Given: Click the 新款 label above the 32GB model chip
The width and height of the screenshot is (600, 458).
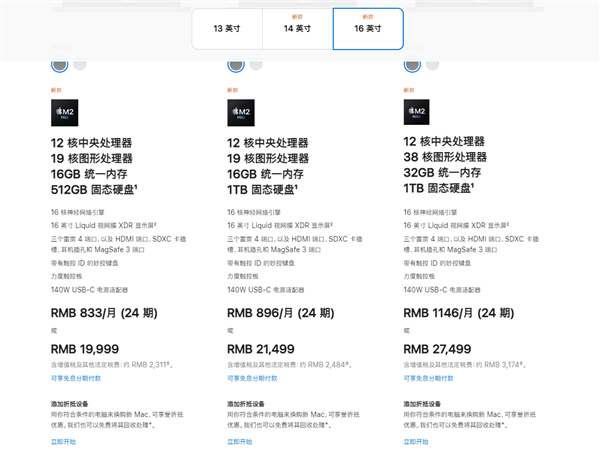Looking at the screenshot, I should point(408,89).
